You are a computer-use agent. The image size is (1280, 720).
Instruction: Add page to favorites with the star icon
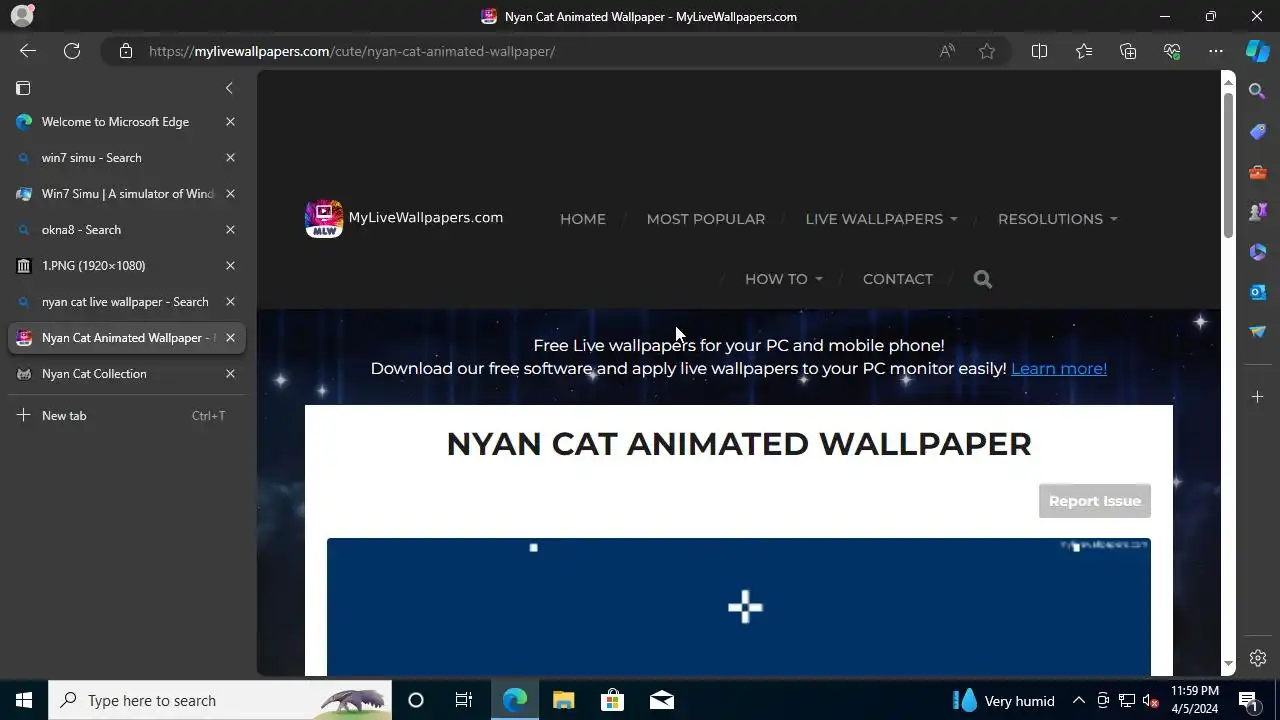coord(987,51)
